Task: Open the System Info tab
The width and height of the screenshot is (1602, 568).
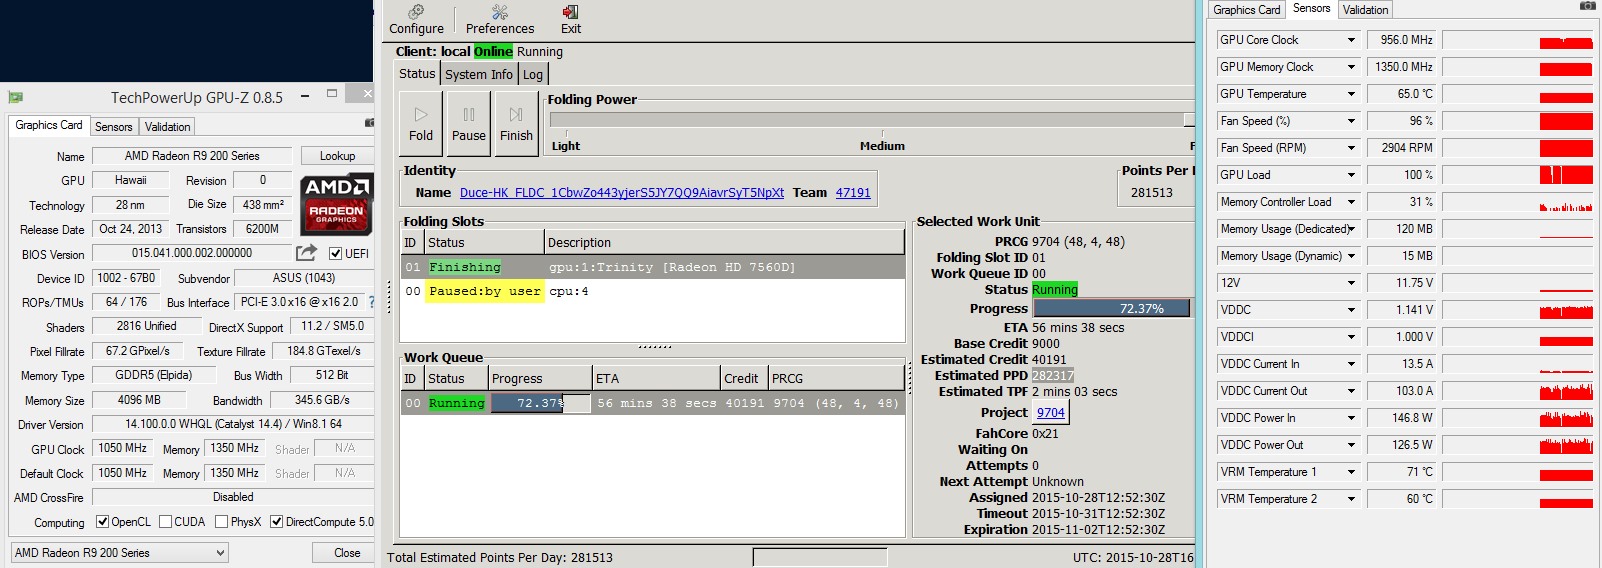Action: tap(479, 74)
